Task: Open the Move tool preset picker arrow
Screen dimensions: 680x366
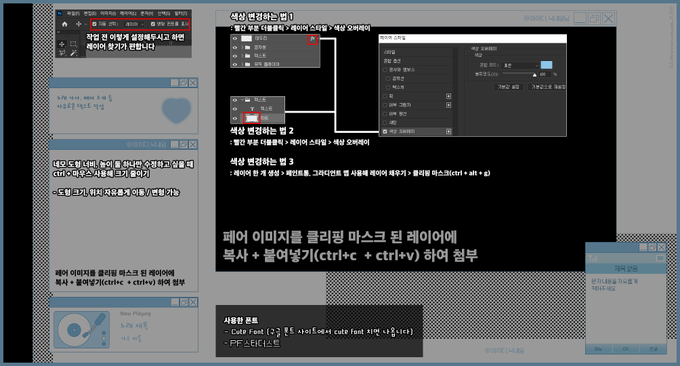Action: point(85,25)
